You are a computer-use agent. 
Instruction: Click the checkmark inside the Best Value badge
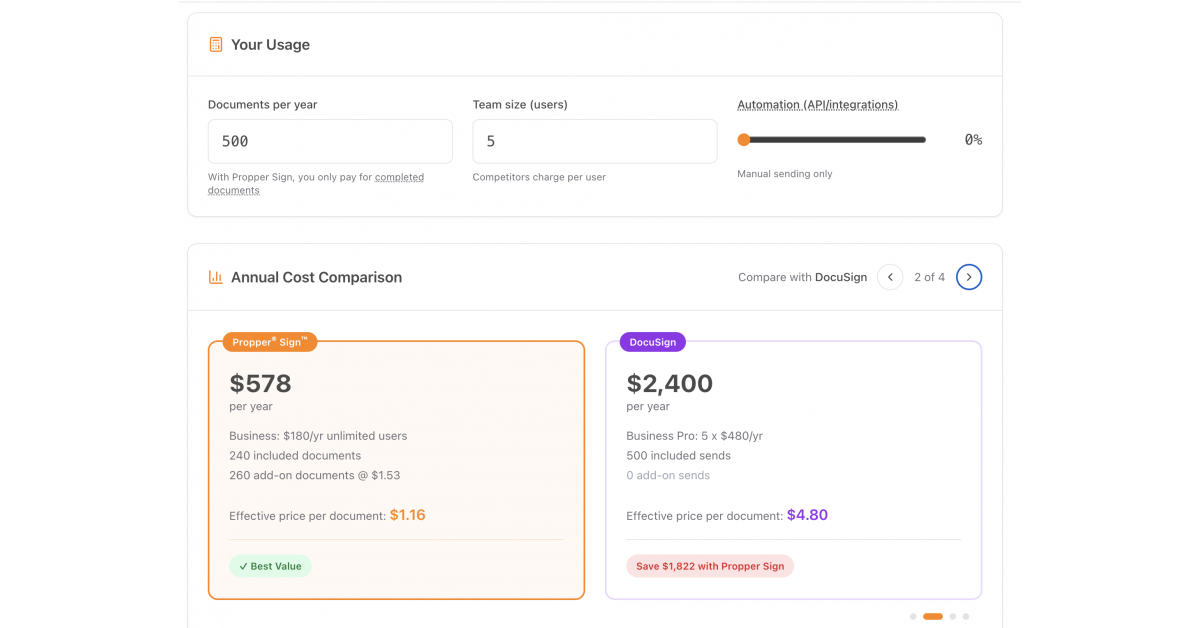click(x=243, y=566)
